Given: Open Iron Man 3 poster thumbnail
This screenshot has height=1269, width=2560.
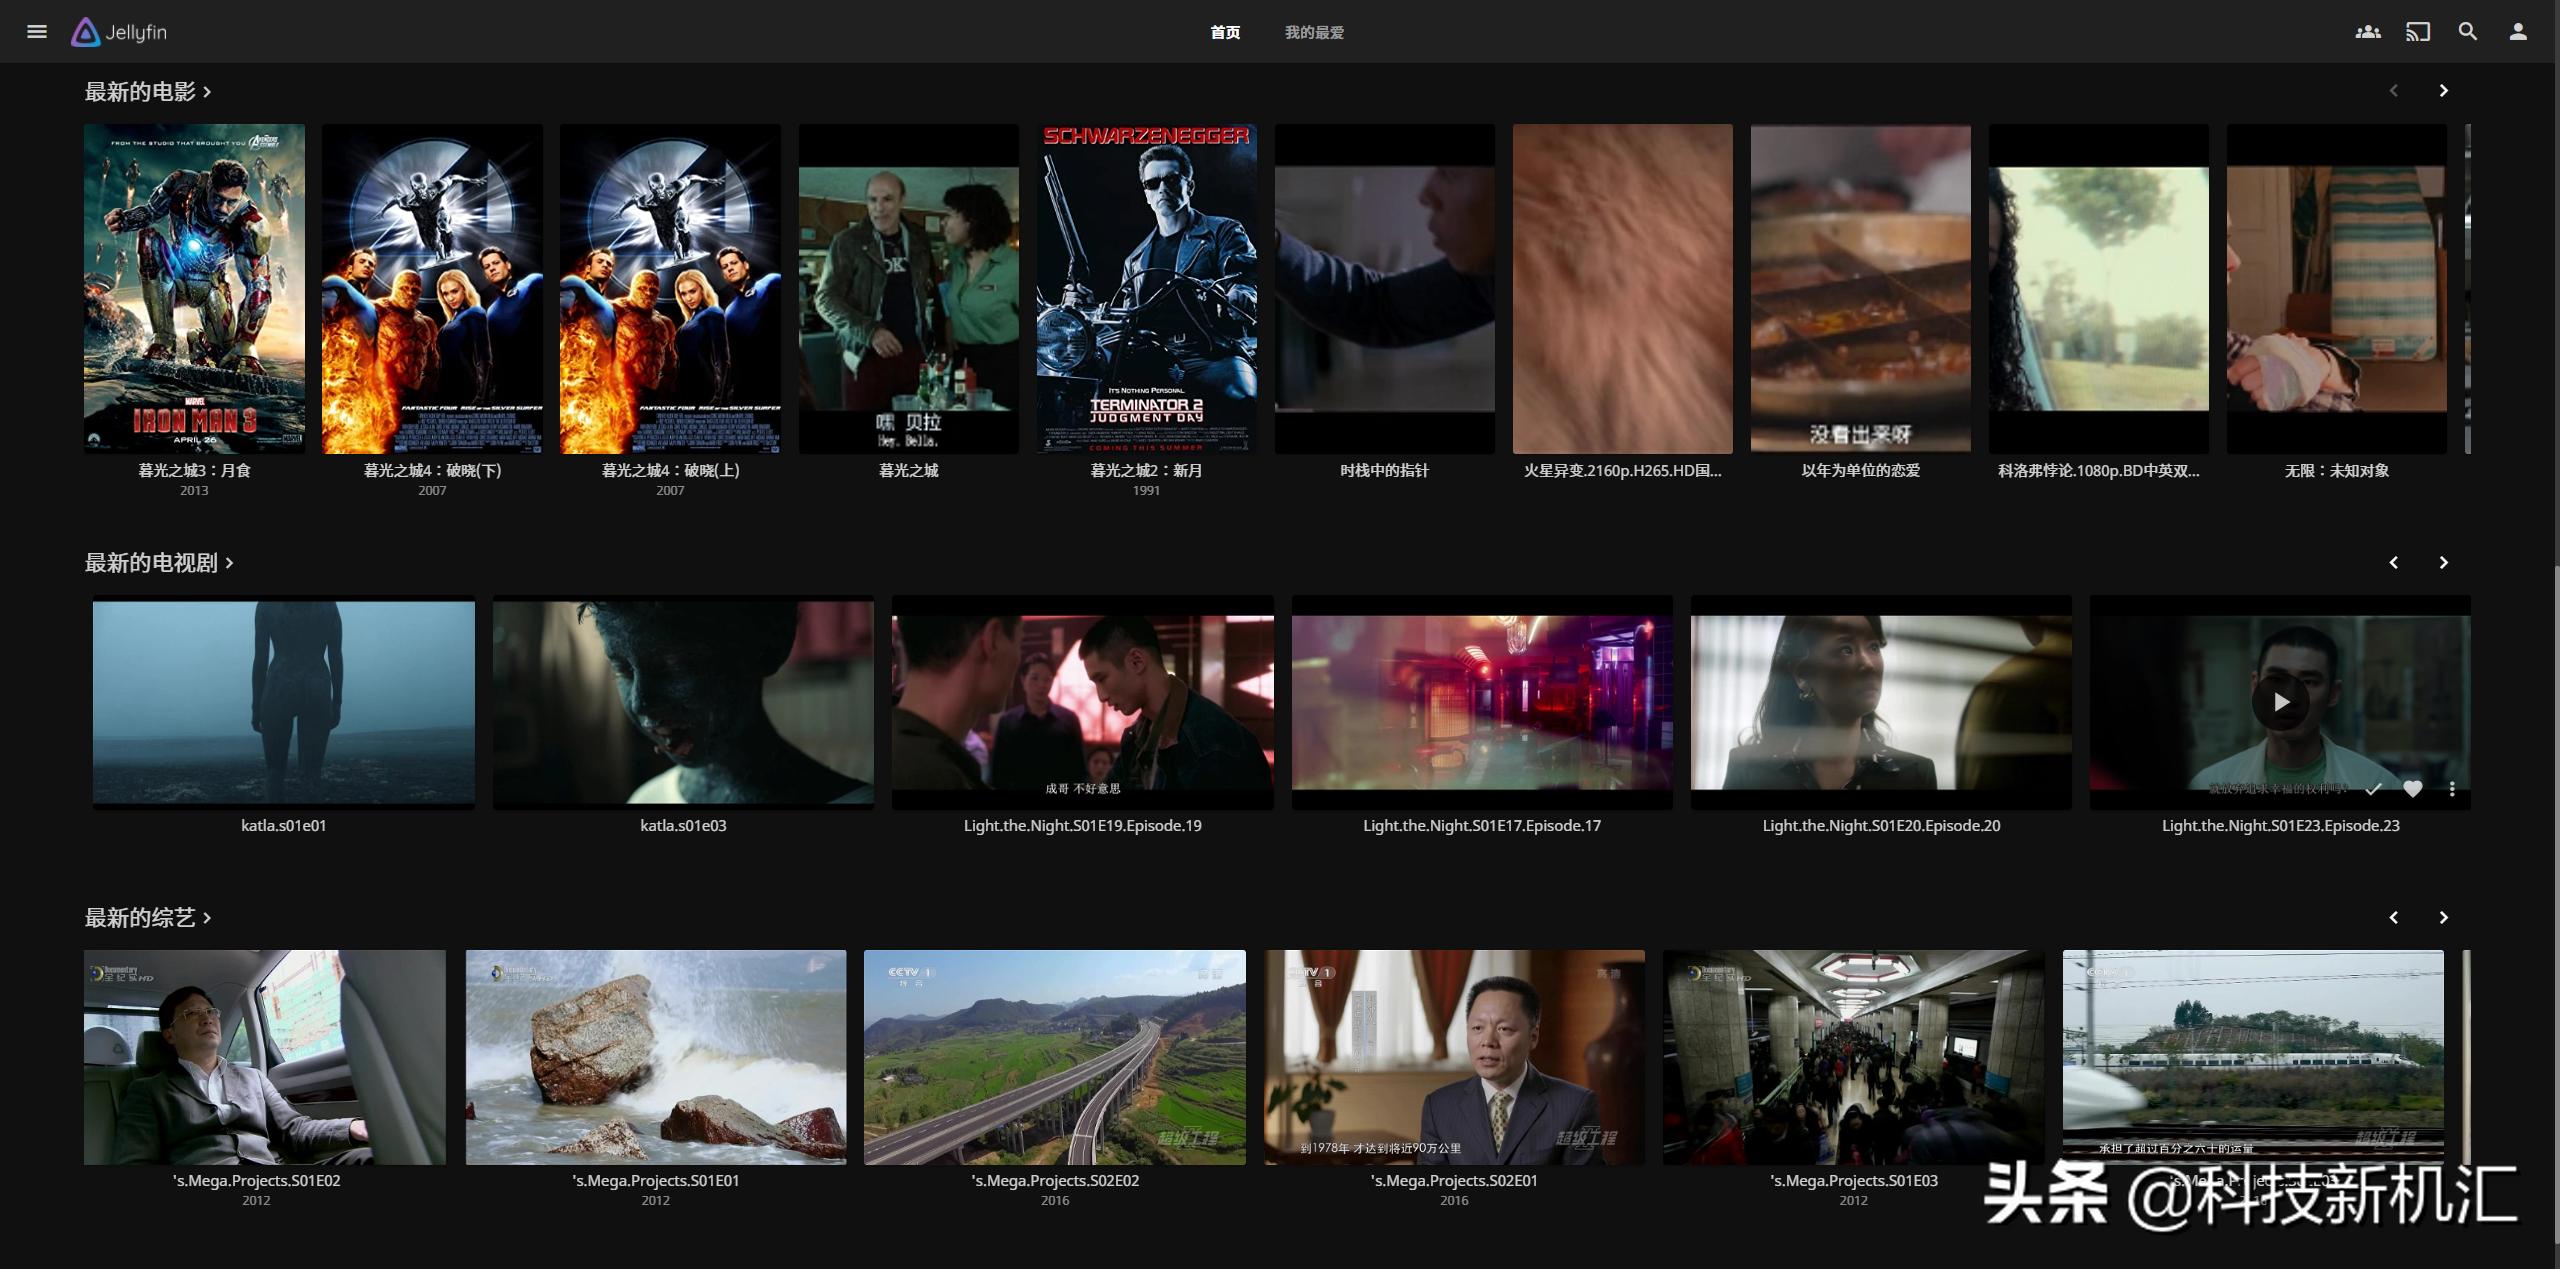Looking at the screenshot, I should [194, 288].
